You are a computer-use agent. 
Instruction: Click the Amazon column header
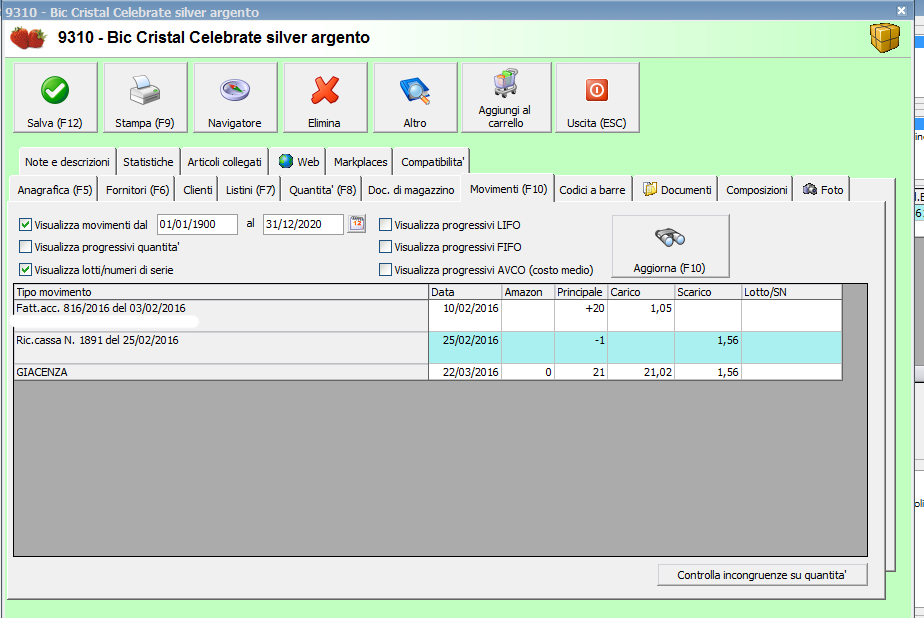point(528,292)
